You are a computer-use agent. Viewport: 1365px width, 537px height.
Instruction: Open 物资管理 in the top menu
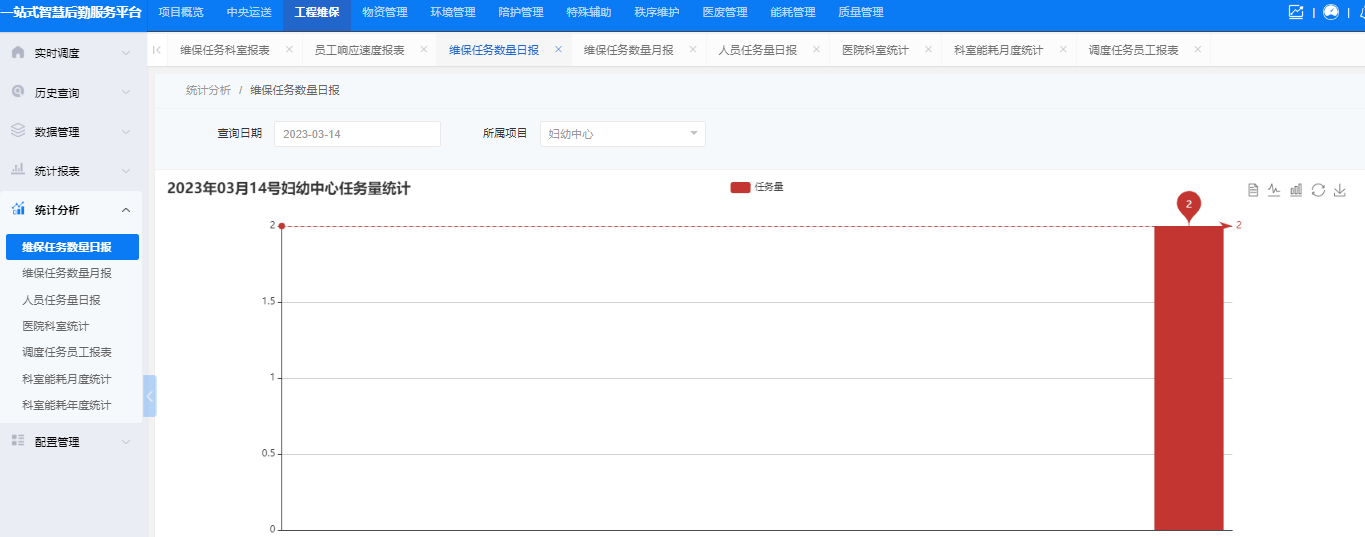(385, 12)
